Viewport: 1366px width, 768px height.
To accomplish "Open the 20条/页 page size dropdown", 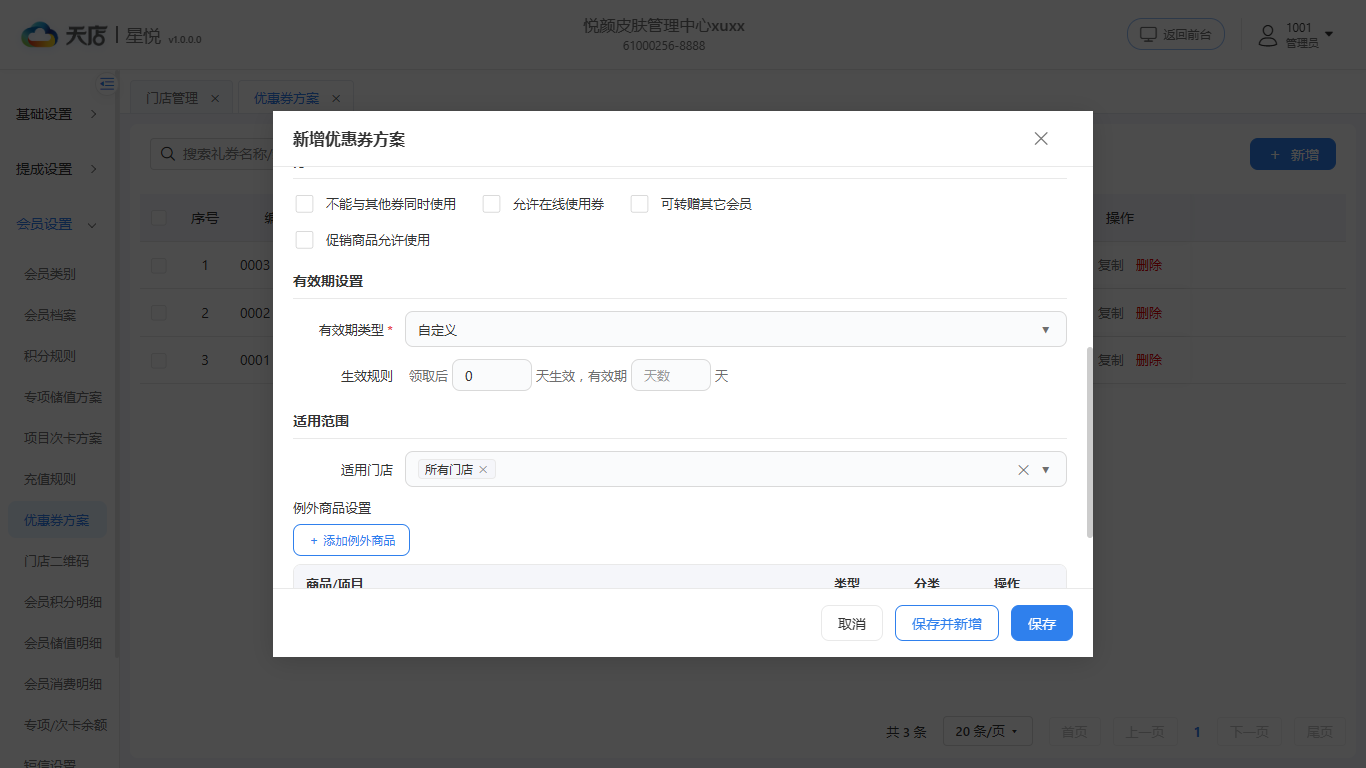I will coord(987,732).
